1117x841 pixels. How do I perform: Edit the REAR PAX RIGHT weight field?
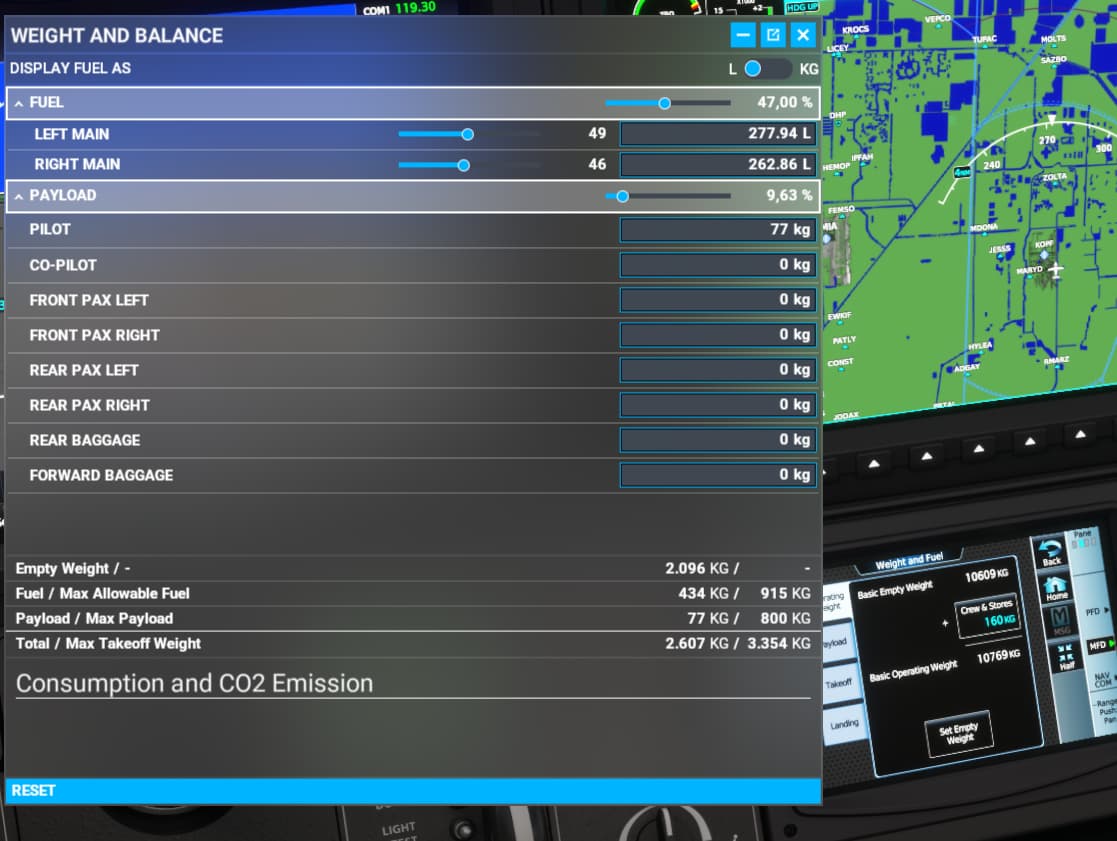click(718, 404)
